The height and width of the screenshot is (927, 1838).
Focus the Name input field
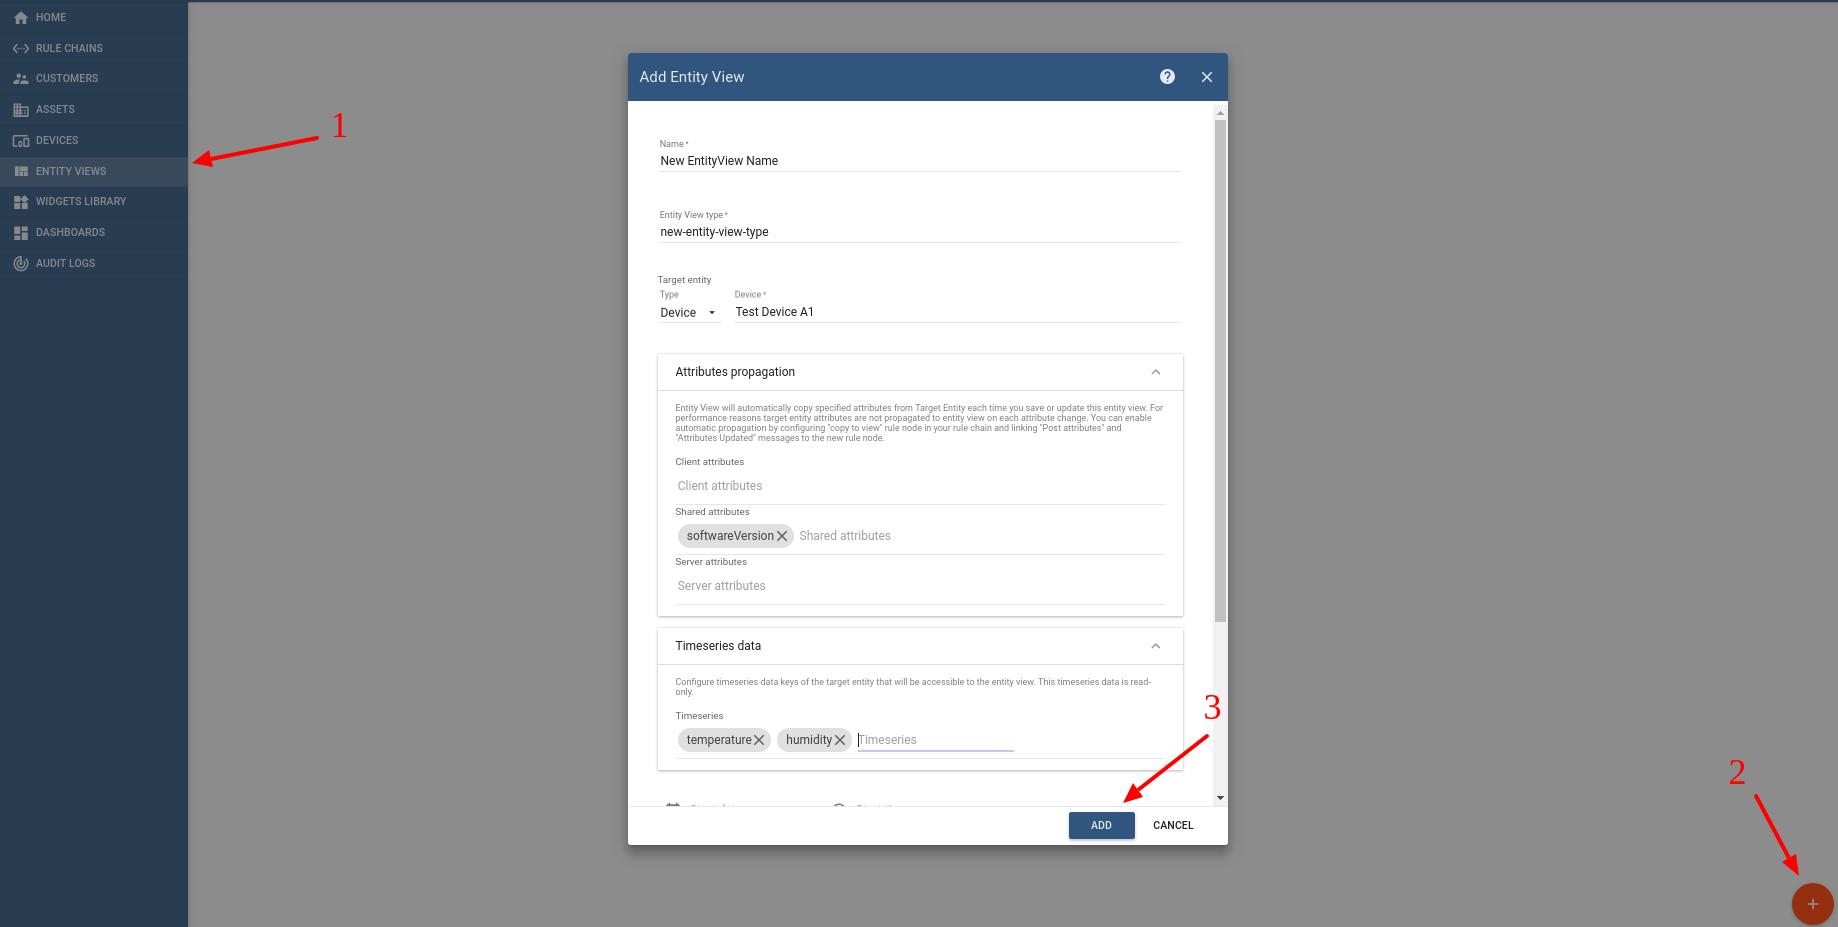click(x=918, y=161)
